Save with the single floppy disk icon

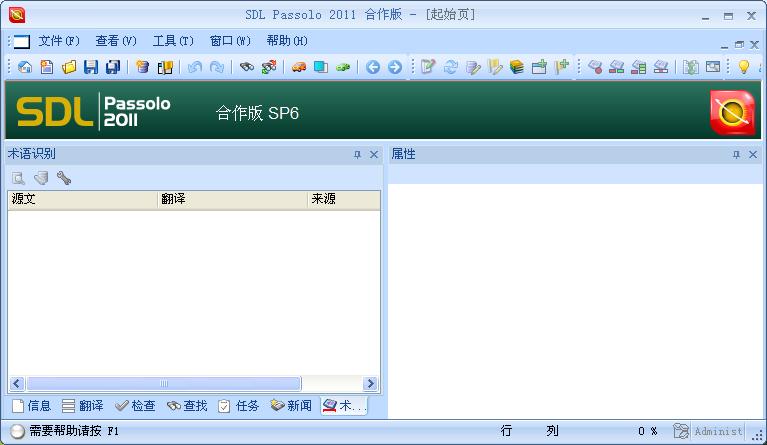[x=91, y=67]
